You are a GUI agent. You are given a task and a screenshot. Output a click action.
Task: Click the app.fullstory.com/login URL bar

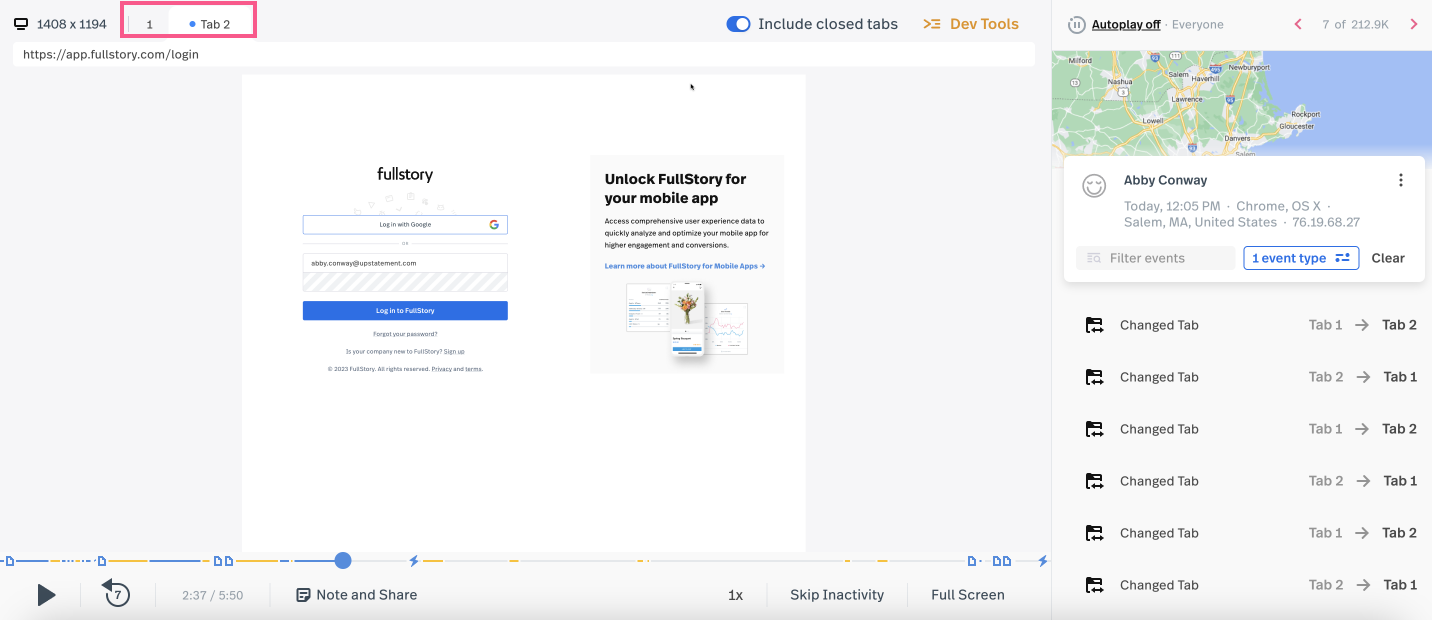pyautogui.click(x=523, y=54)
